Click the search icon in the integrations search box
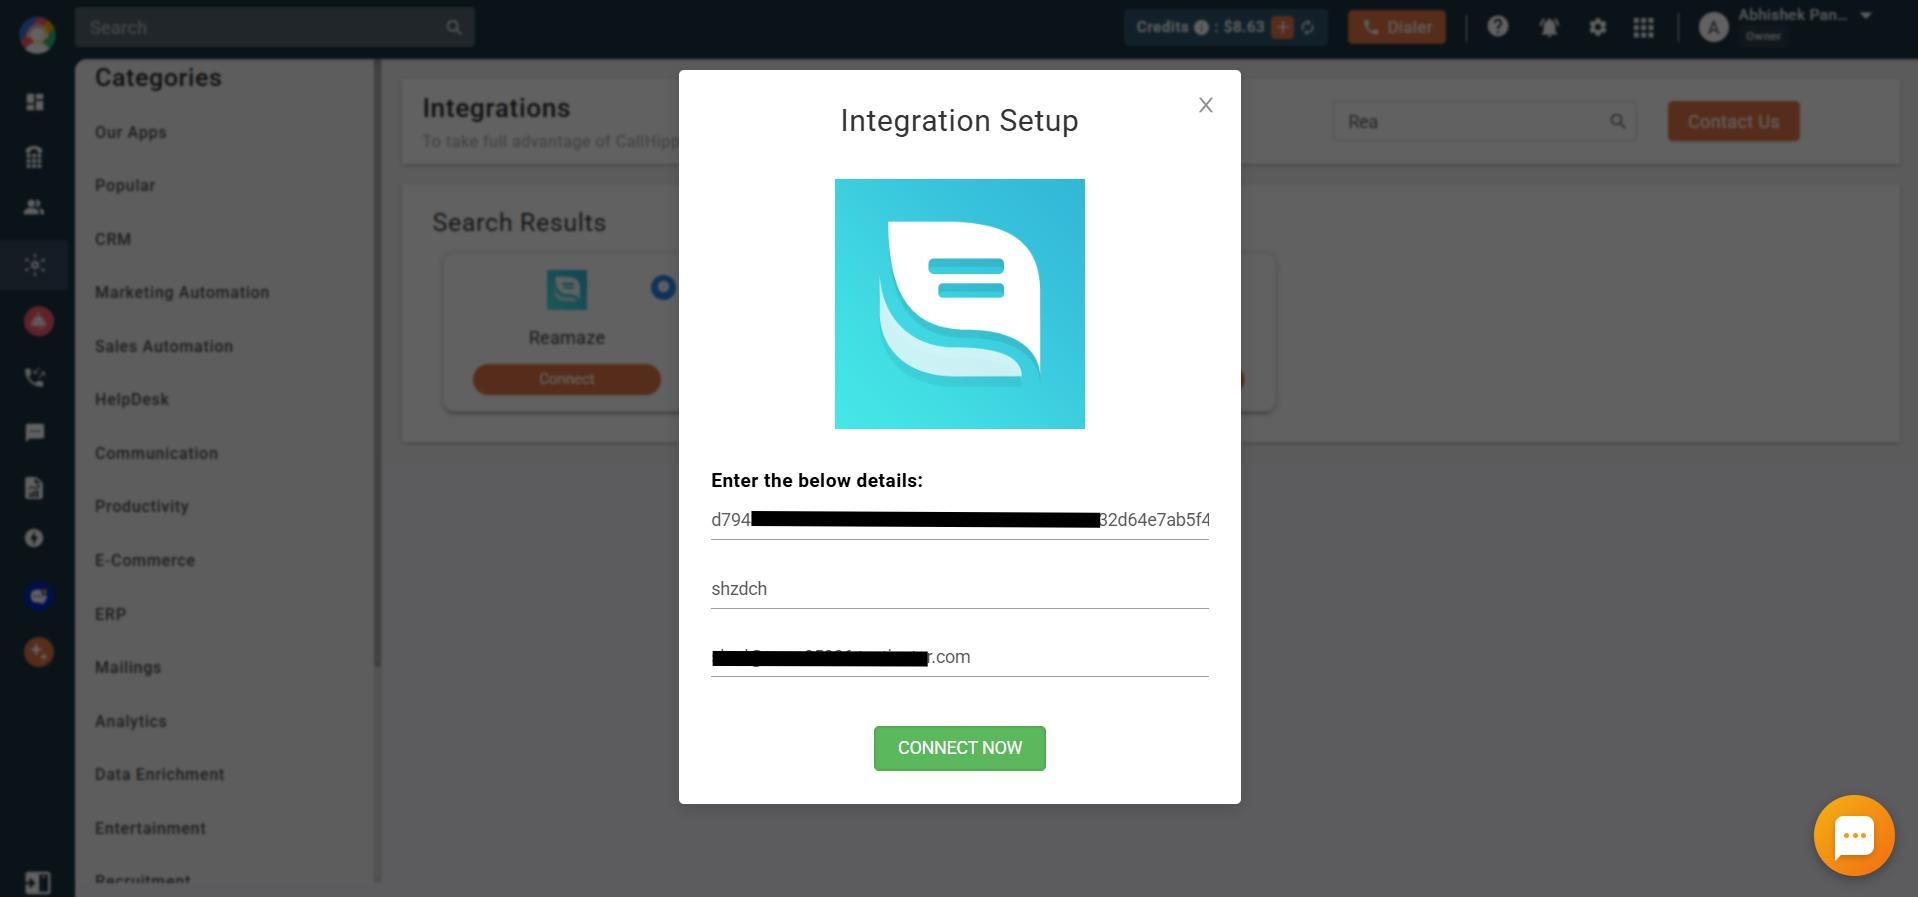Image resolution: width=1918 pixels, height=897 pixels. [x=1617, y=121]
